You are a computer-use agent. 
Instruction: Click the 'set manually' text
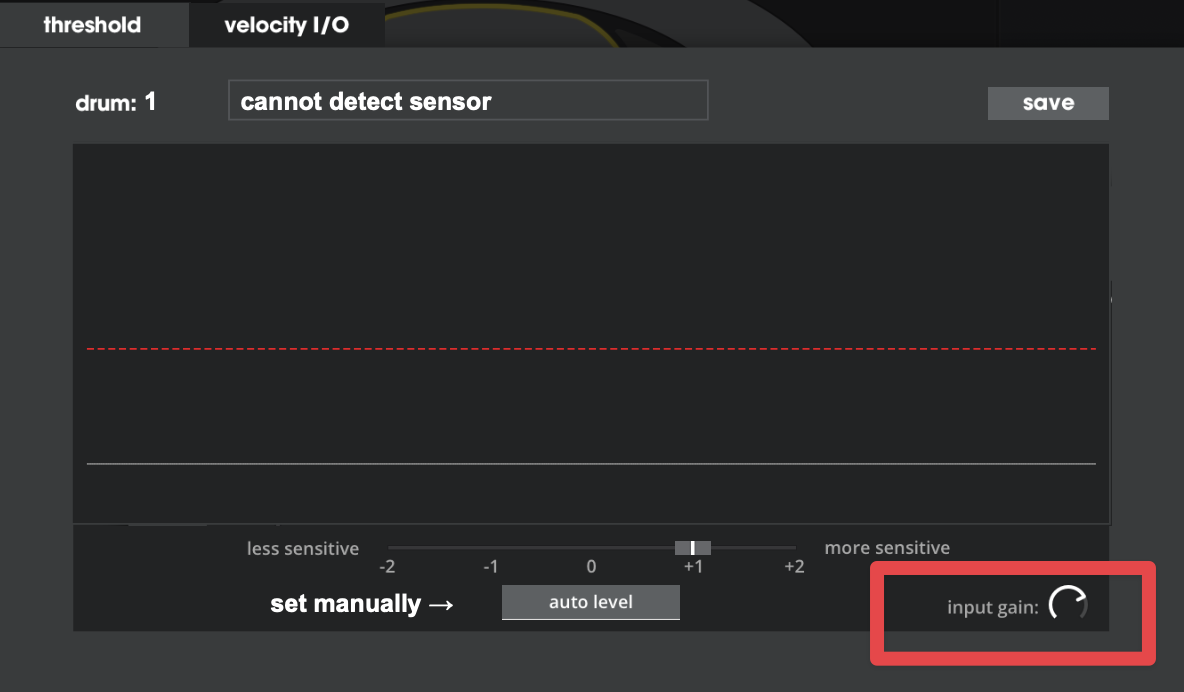tap(345, 604)
